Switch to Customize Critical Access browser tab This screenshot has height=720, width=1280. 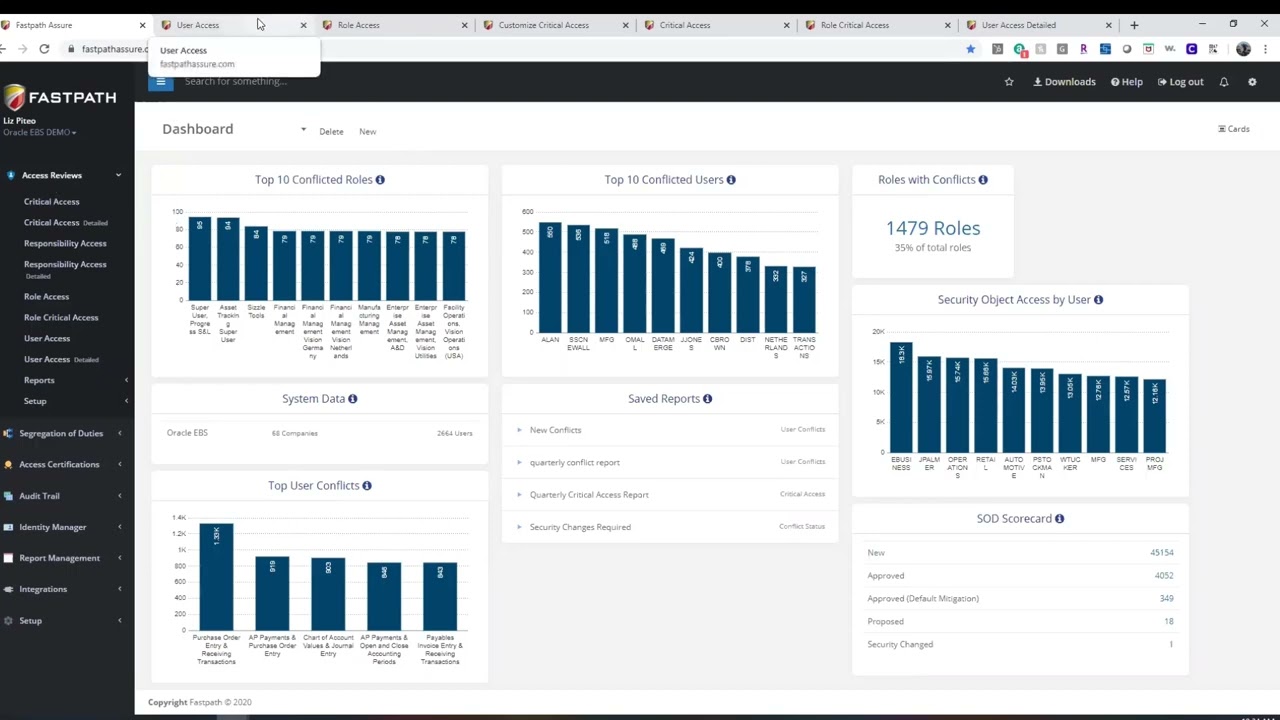click(544, 25)
